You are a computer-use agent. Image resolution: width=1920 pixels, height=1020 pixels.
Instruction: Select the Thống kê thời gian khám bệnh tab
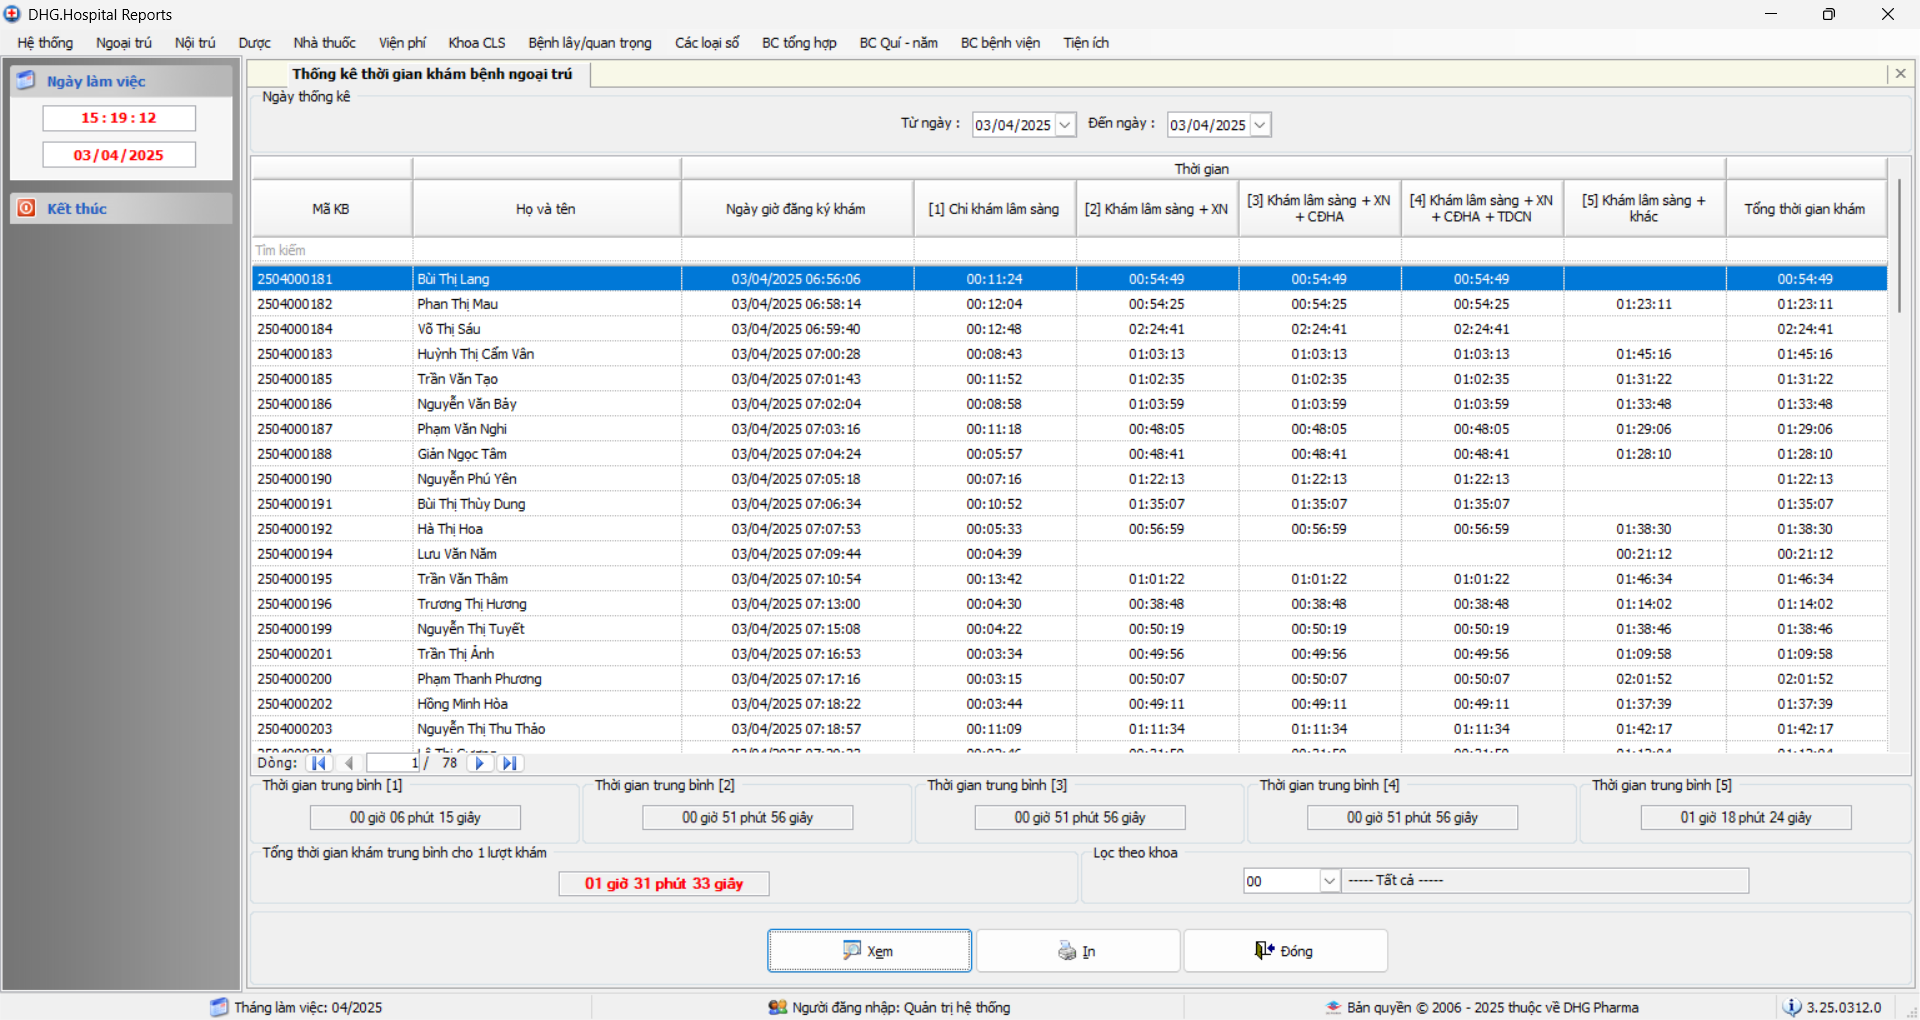pyautogui.click(x=432, y=74)
